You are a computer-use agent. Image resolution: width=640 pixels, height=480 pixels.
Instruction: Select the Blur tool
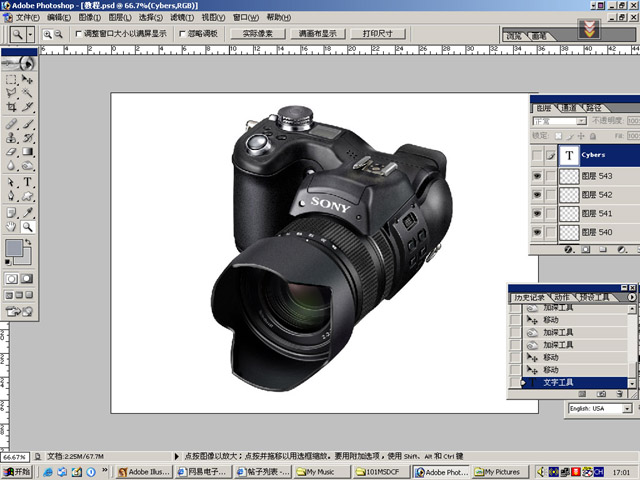coord(11,165)
